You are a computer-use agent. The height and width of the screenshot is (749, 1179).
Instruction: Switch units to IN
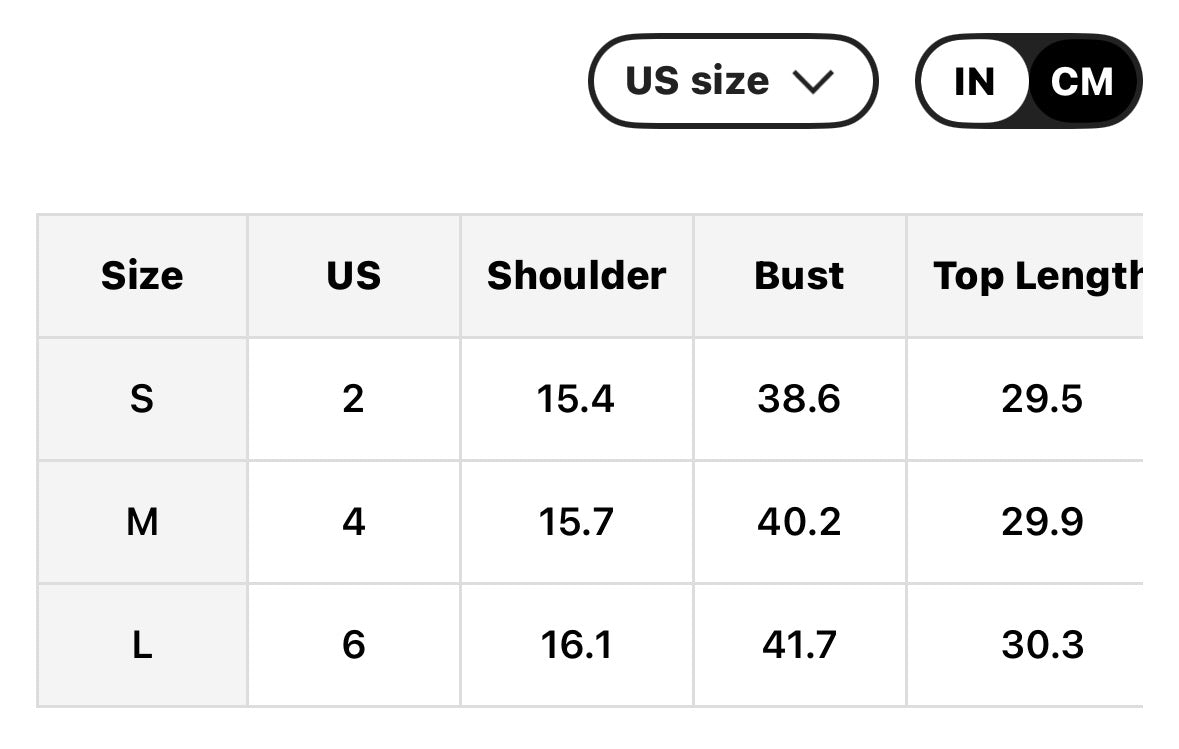[974, 82]
